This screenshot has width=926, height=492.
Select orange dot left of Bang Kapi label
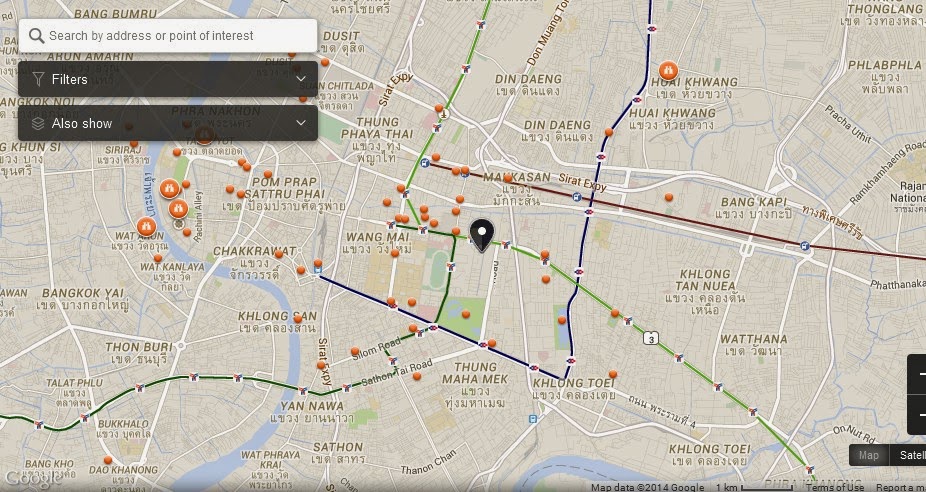[669, 197]
